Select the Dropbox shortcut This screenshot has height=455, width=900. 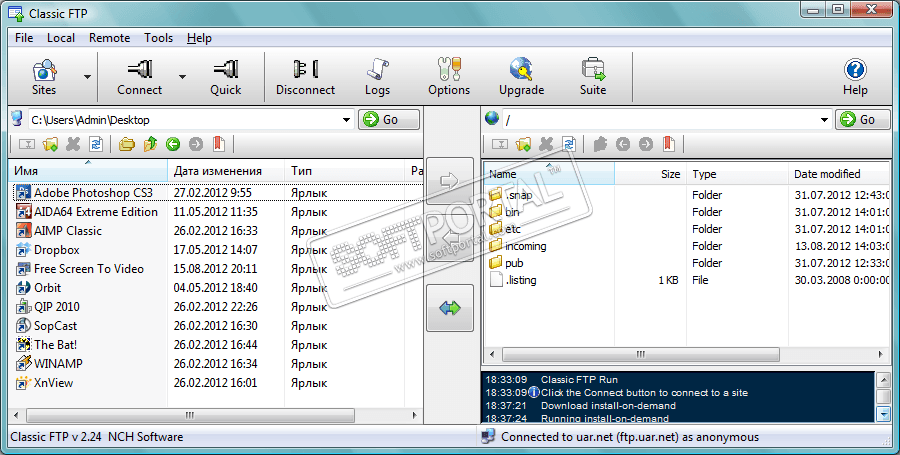(x=48, y=250)
